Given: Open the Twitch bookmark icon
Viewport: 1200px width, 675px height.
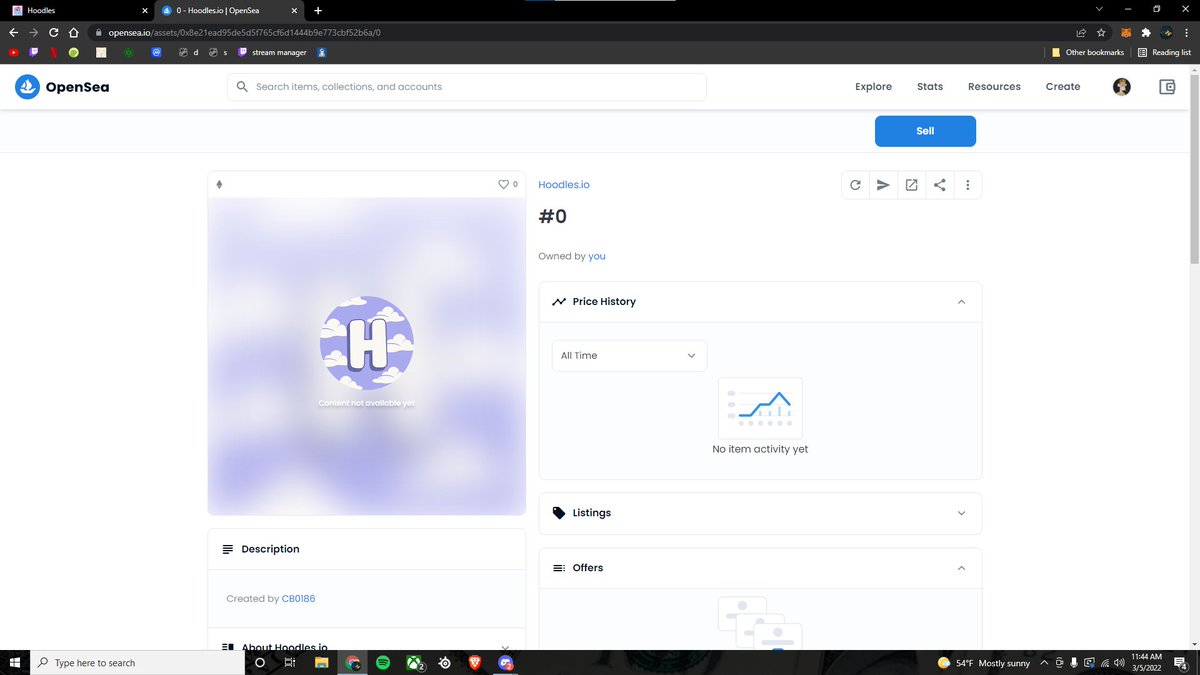Looking at the screenshot, I should (x=33, y=52).
